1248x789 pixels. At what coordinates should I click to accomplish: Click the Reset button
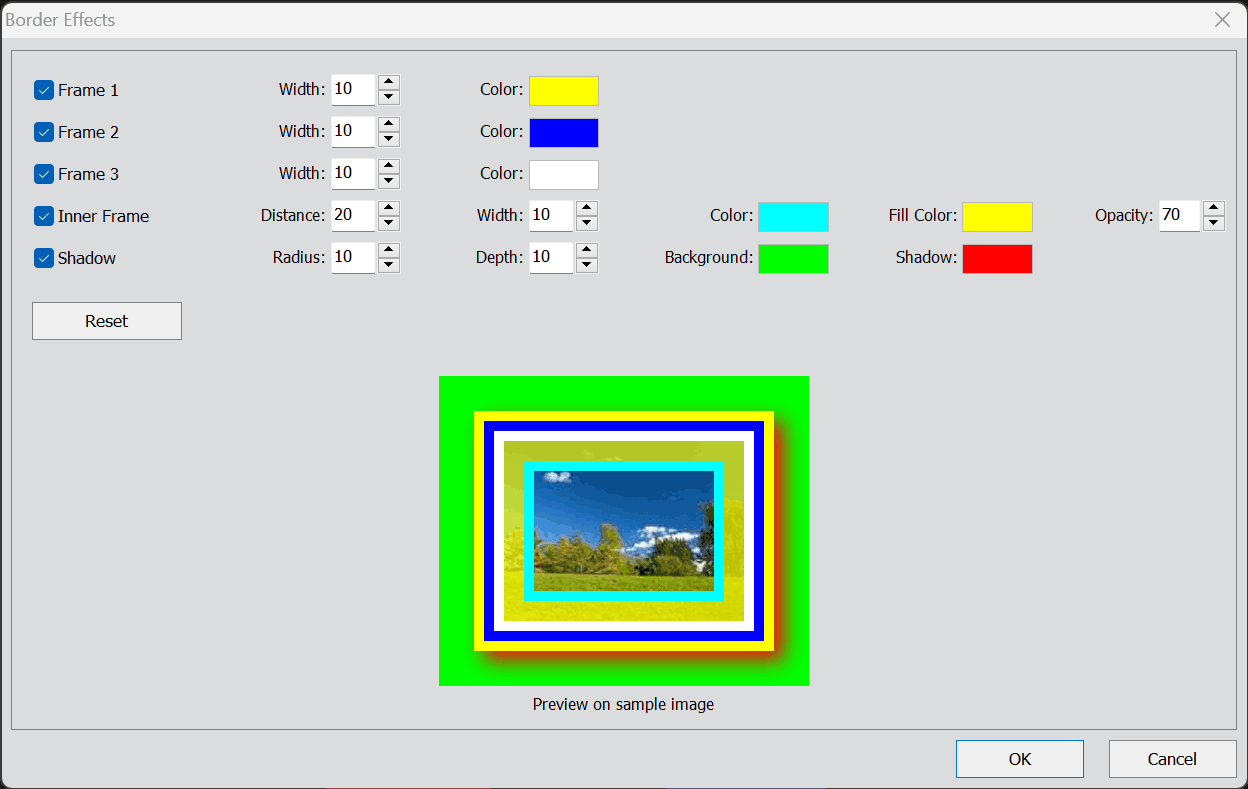(x=107, y=321)
